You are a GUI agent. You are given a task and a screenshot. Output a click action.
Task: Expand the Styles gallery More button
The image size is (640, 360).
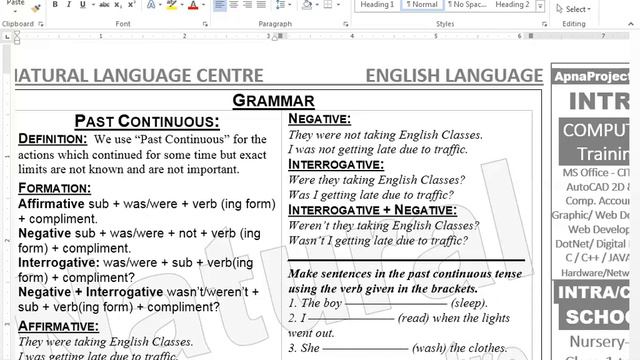point(540,6)
